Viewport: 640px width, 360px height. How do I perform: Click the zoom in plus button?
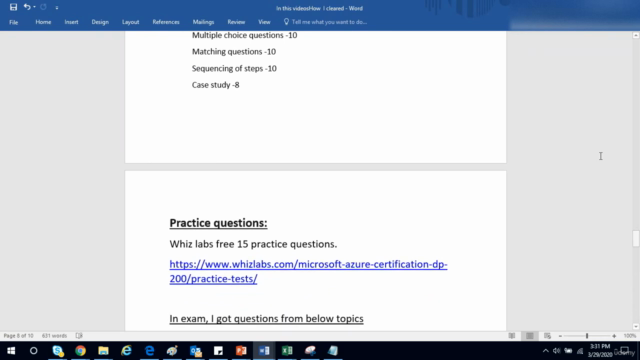pos(614,336)
